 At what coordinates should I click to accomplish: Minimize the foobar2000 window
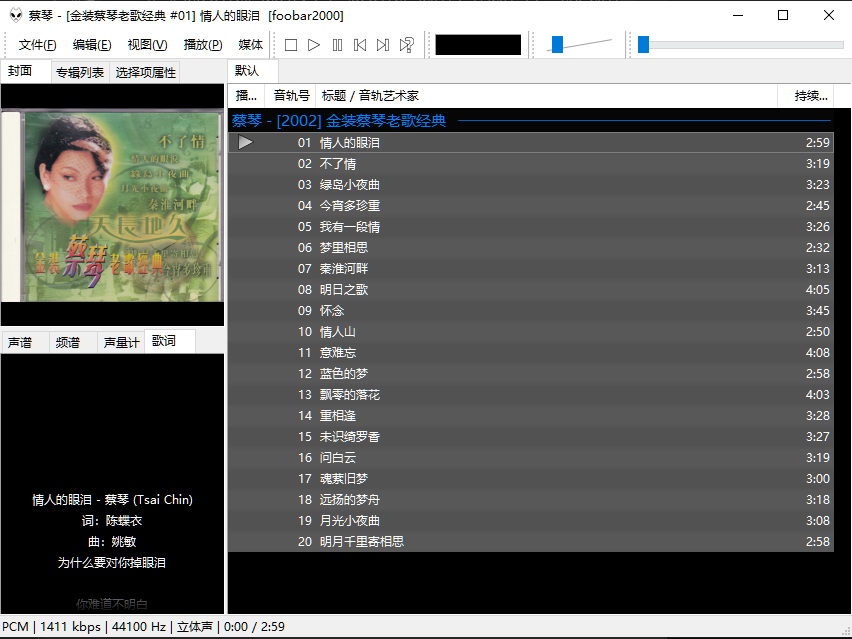738,15
